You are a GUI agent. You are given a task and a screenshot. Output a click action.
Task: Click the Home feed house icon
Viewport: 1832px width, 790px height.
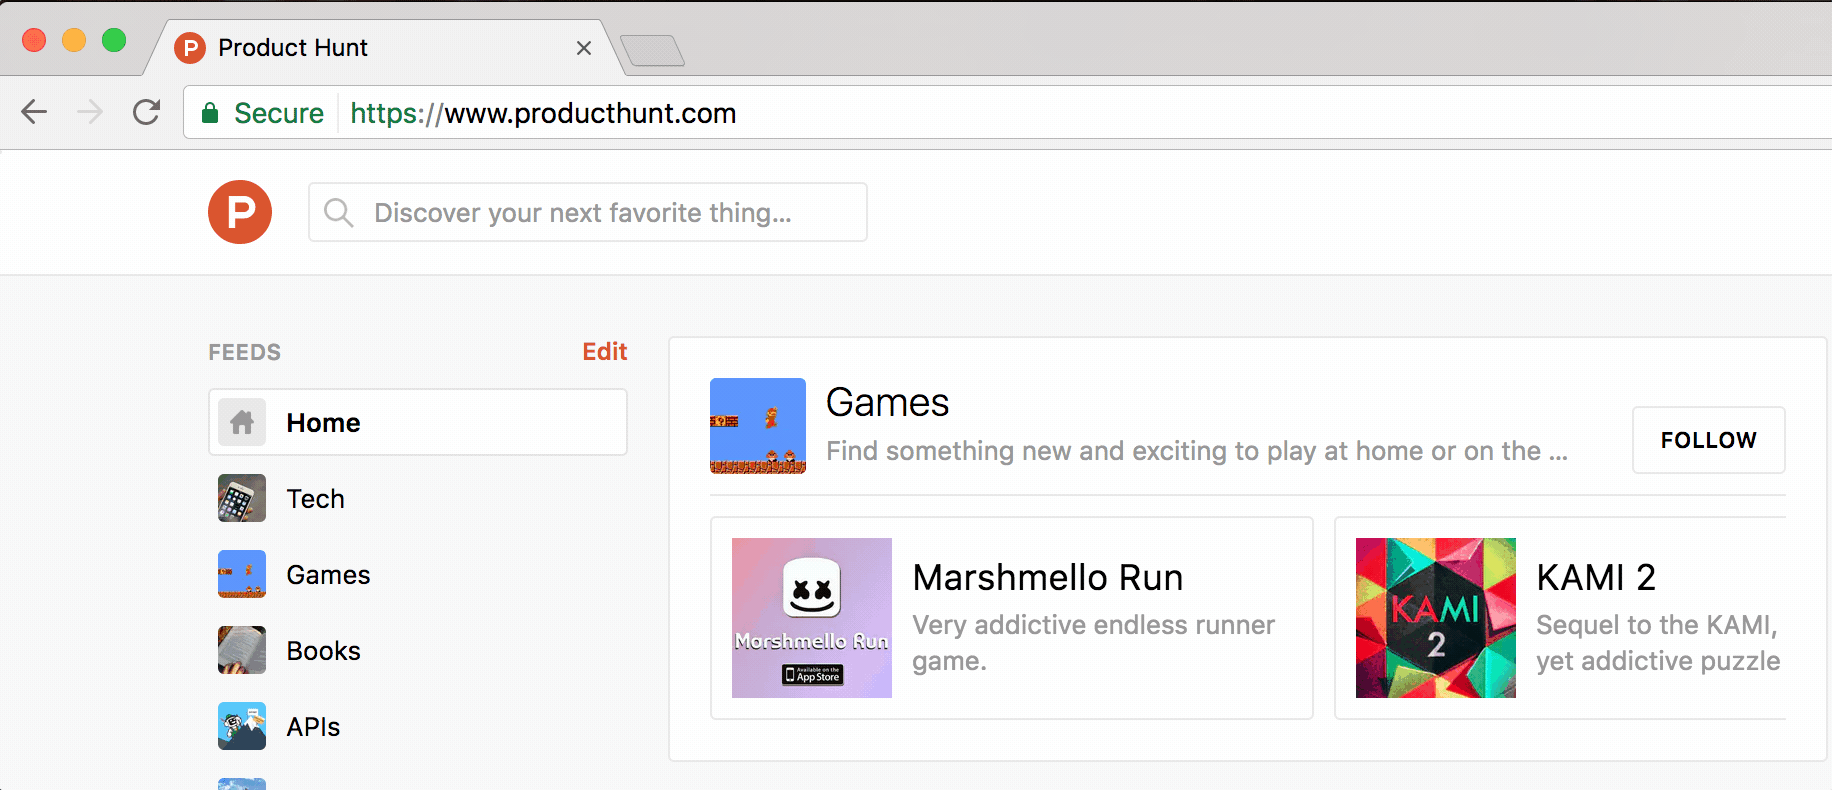(x=242, y=422)
